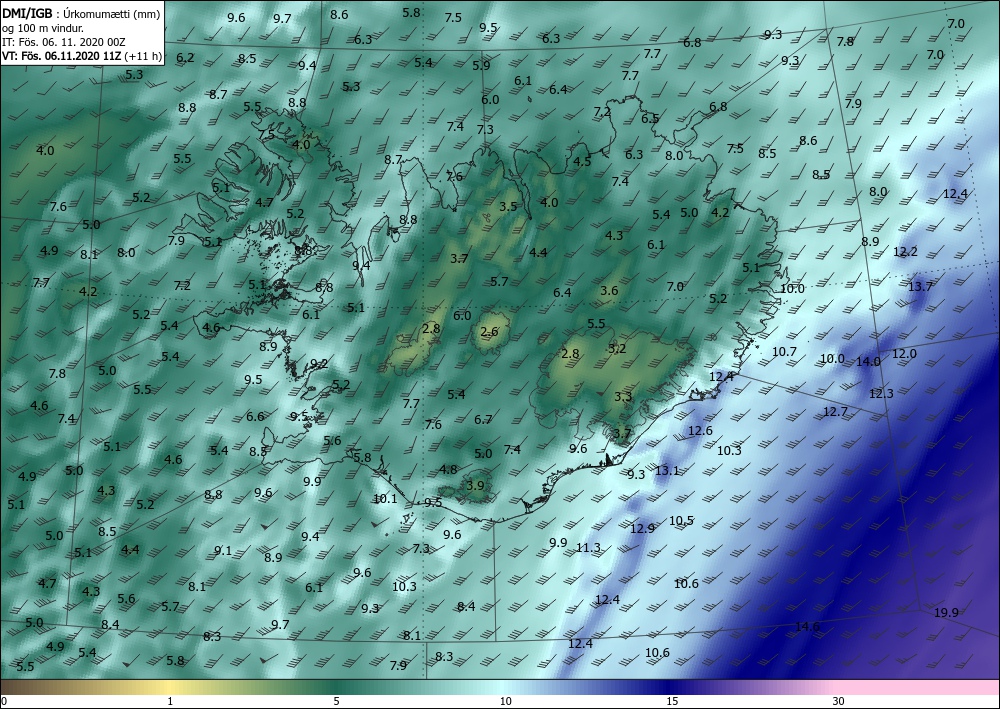Click the 11.3 value on the map
The image size is (1000, 709).
[x=588, y=548]
